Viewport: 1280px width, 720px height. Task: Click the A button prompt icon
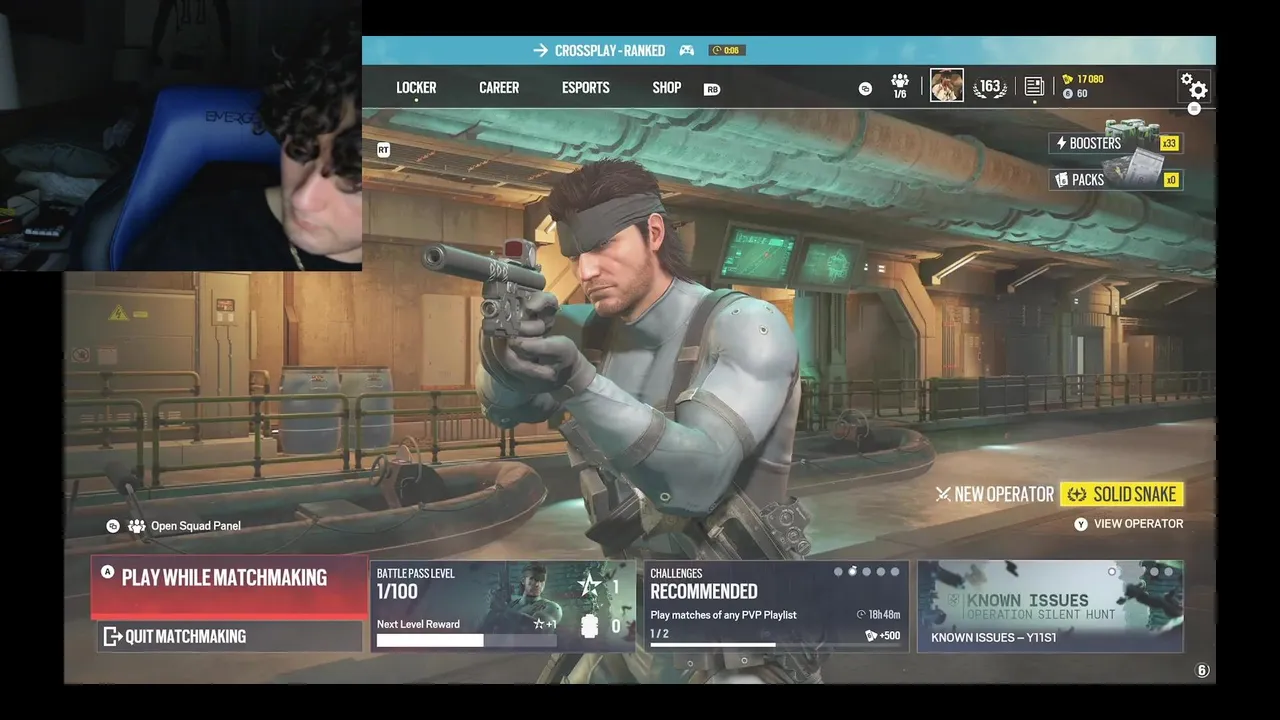tap(108, 573)
